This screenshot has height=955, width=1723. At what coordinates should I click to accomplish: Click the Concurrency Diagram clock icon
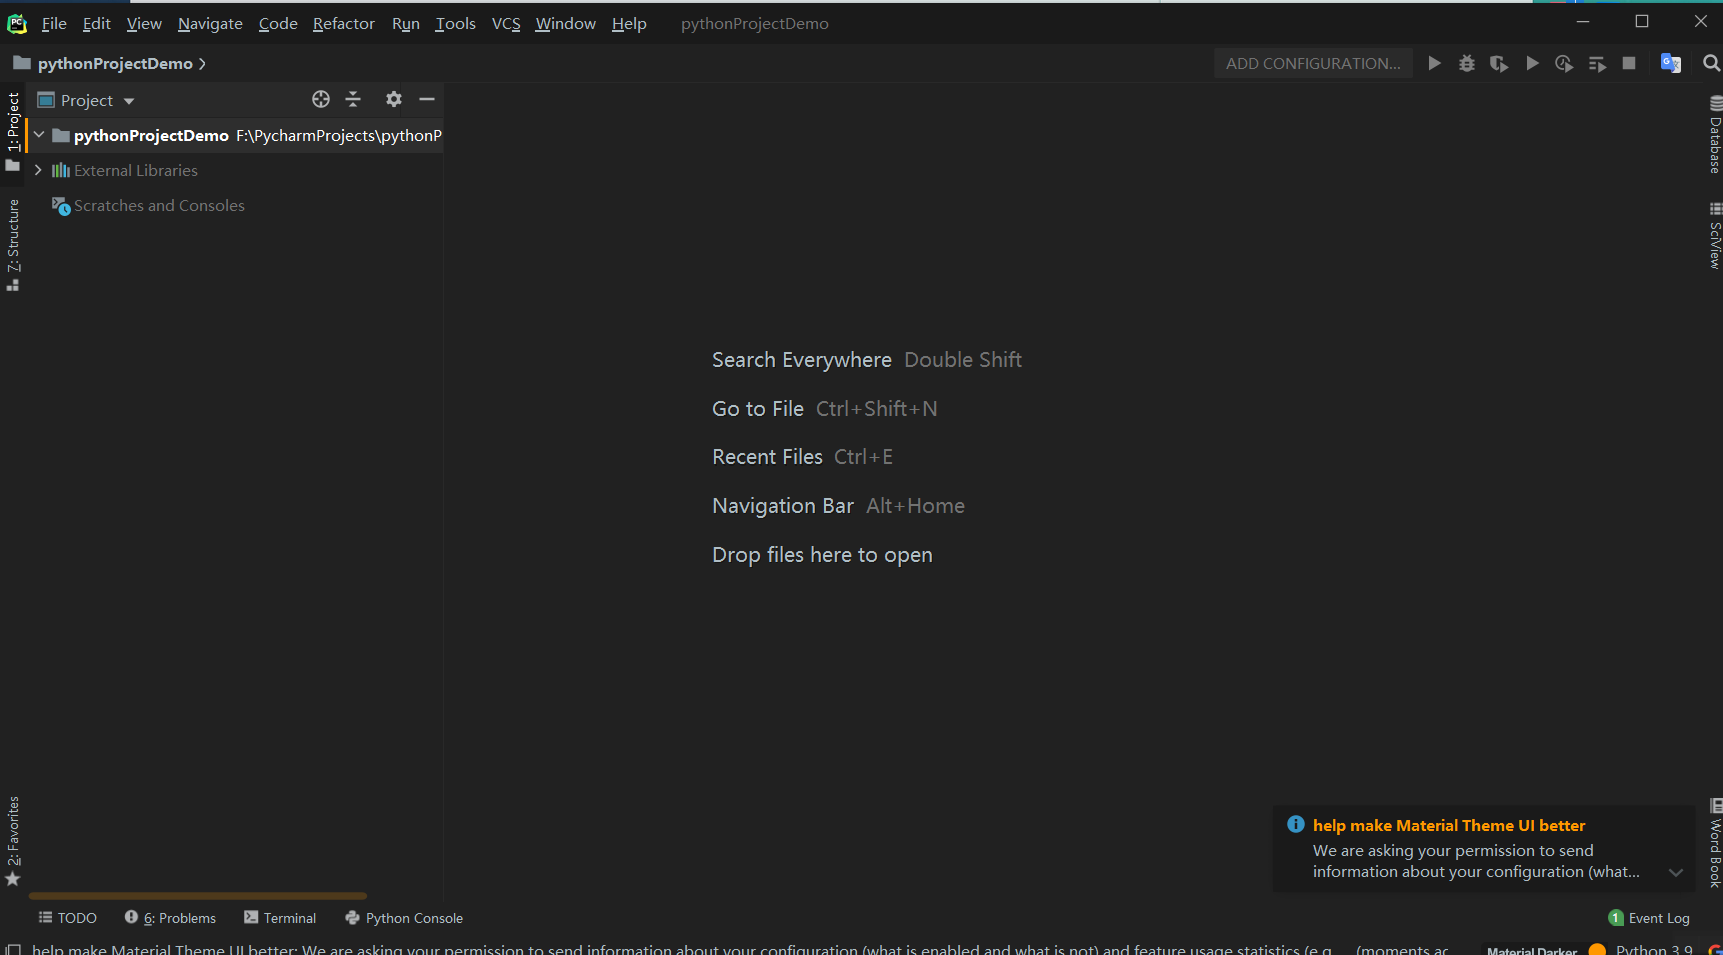point(1564,63)
